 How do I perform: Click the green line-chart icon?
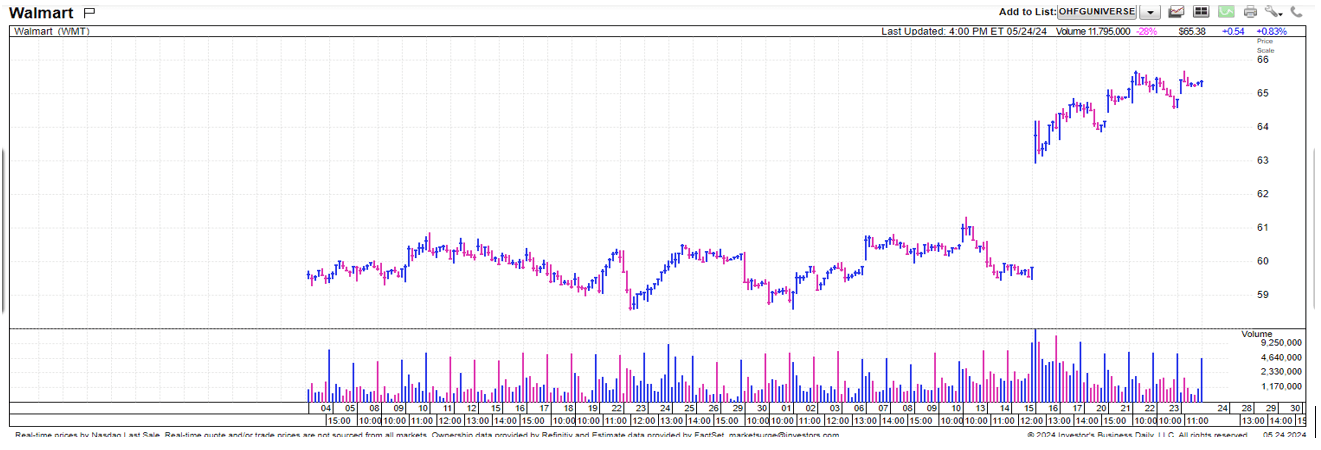coord(1225,12)
